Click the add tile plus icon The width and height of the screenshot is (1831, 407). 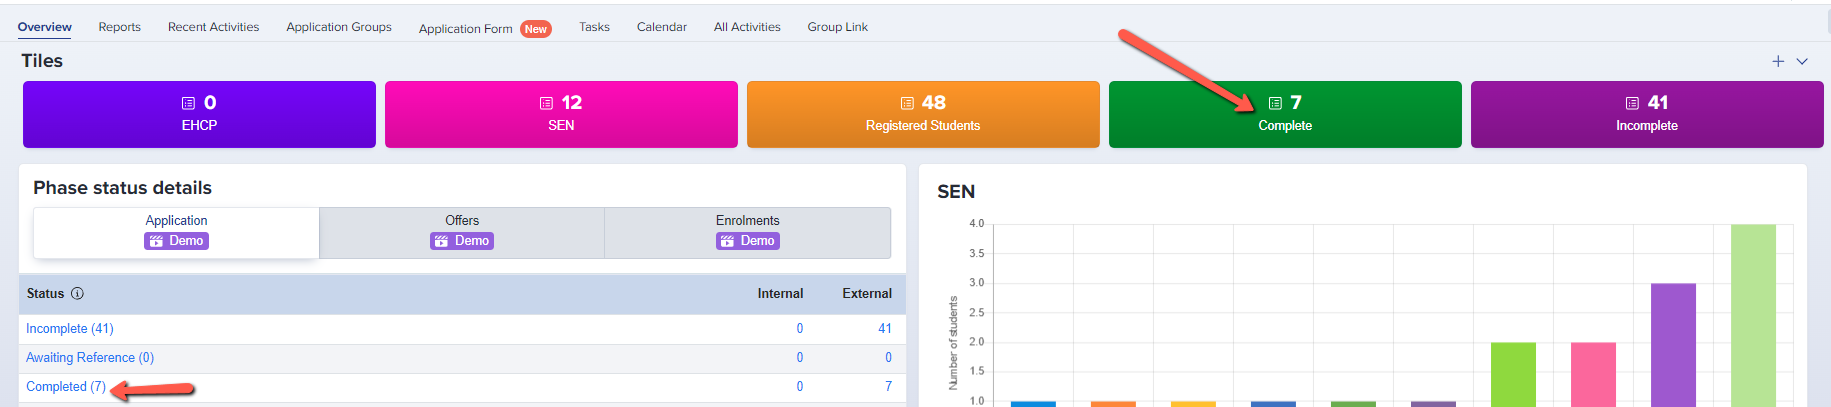[x=1778, y=61]
